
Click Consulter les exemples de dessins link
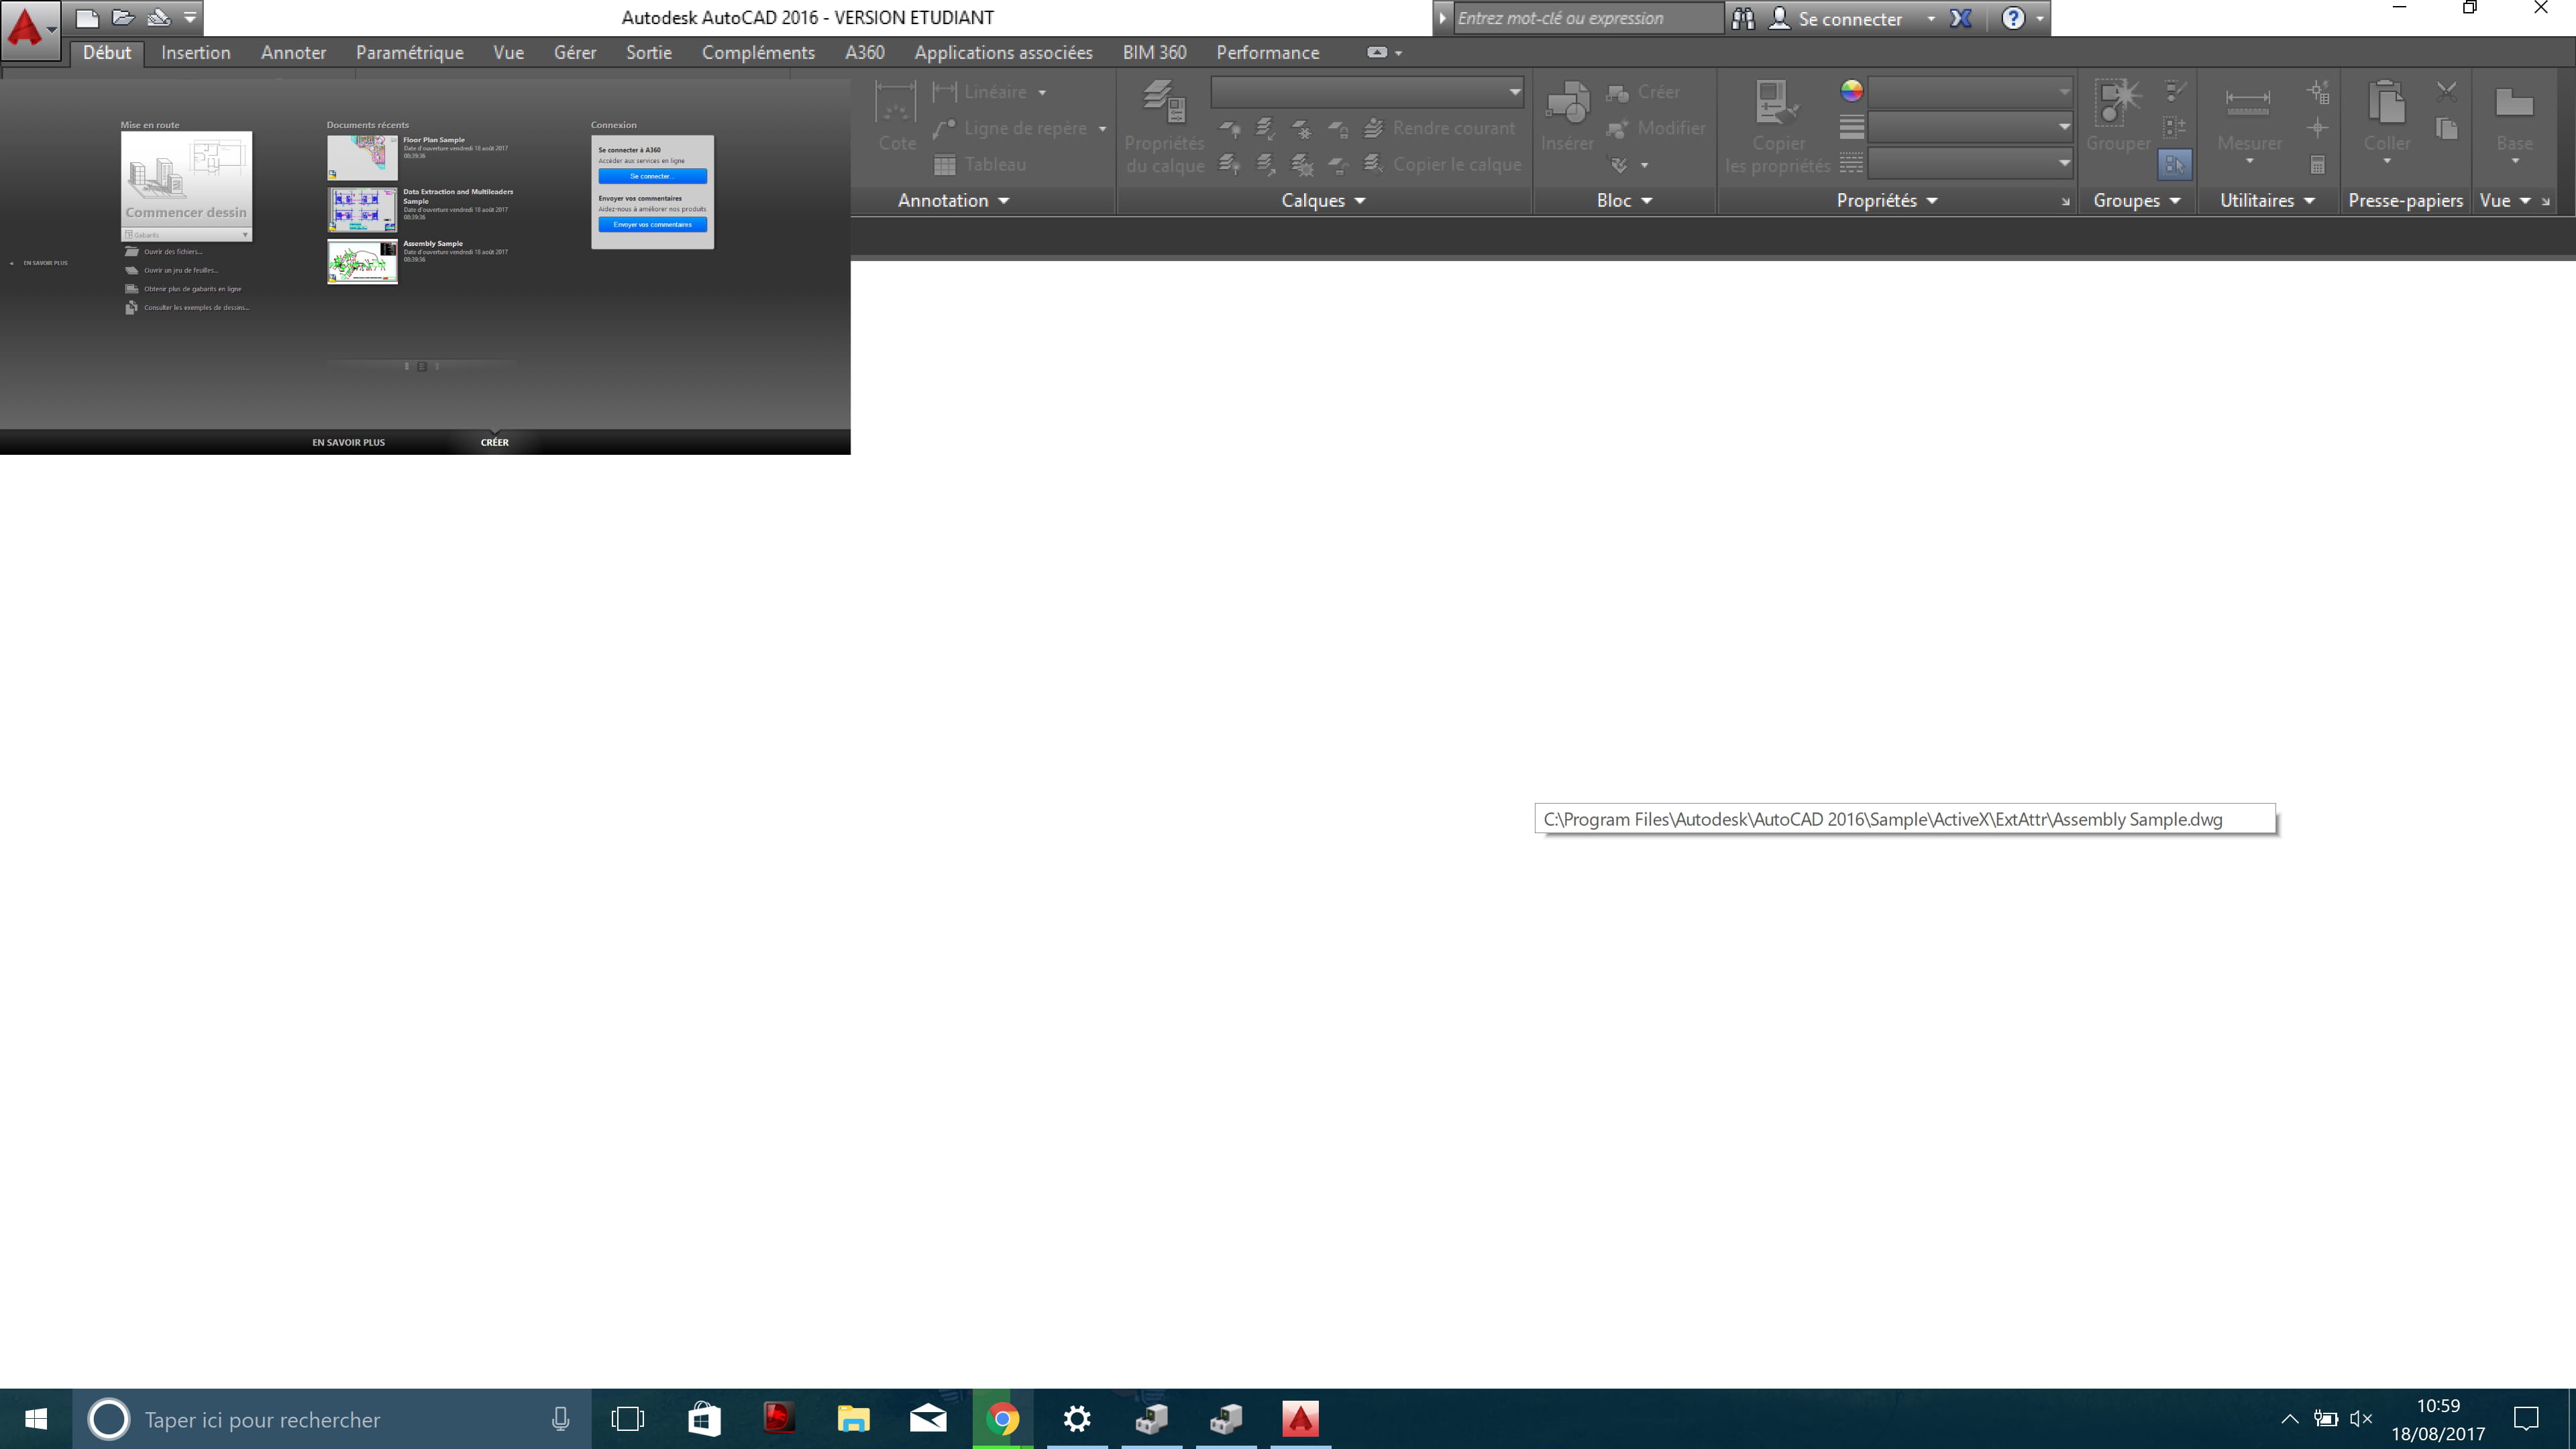196,308
